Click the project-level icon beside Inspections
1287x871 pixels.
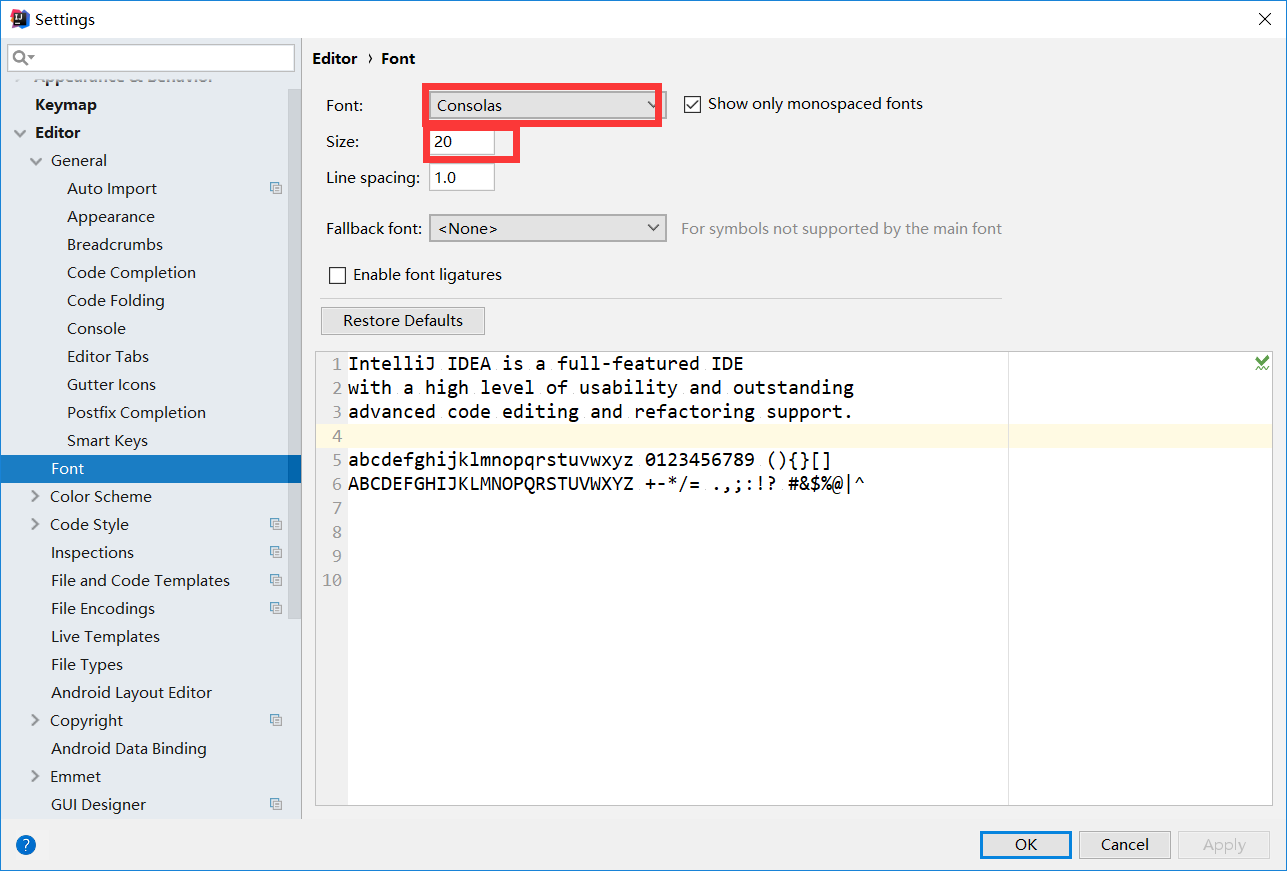tap(276, 552)
